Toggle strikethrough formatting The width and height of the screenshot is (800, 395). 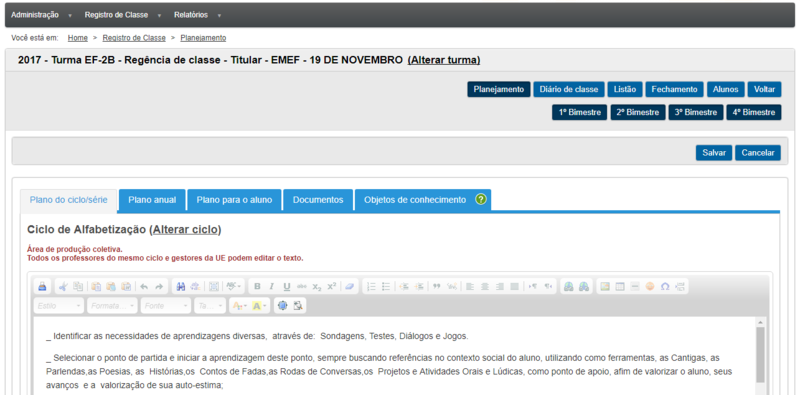tap(302, 286)
